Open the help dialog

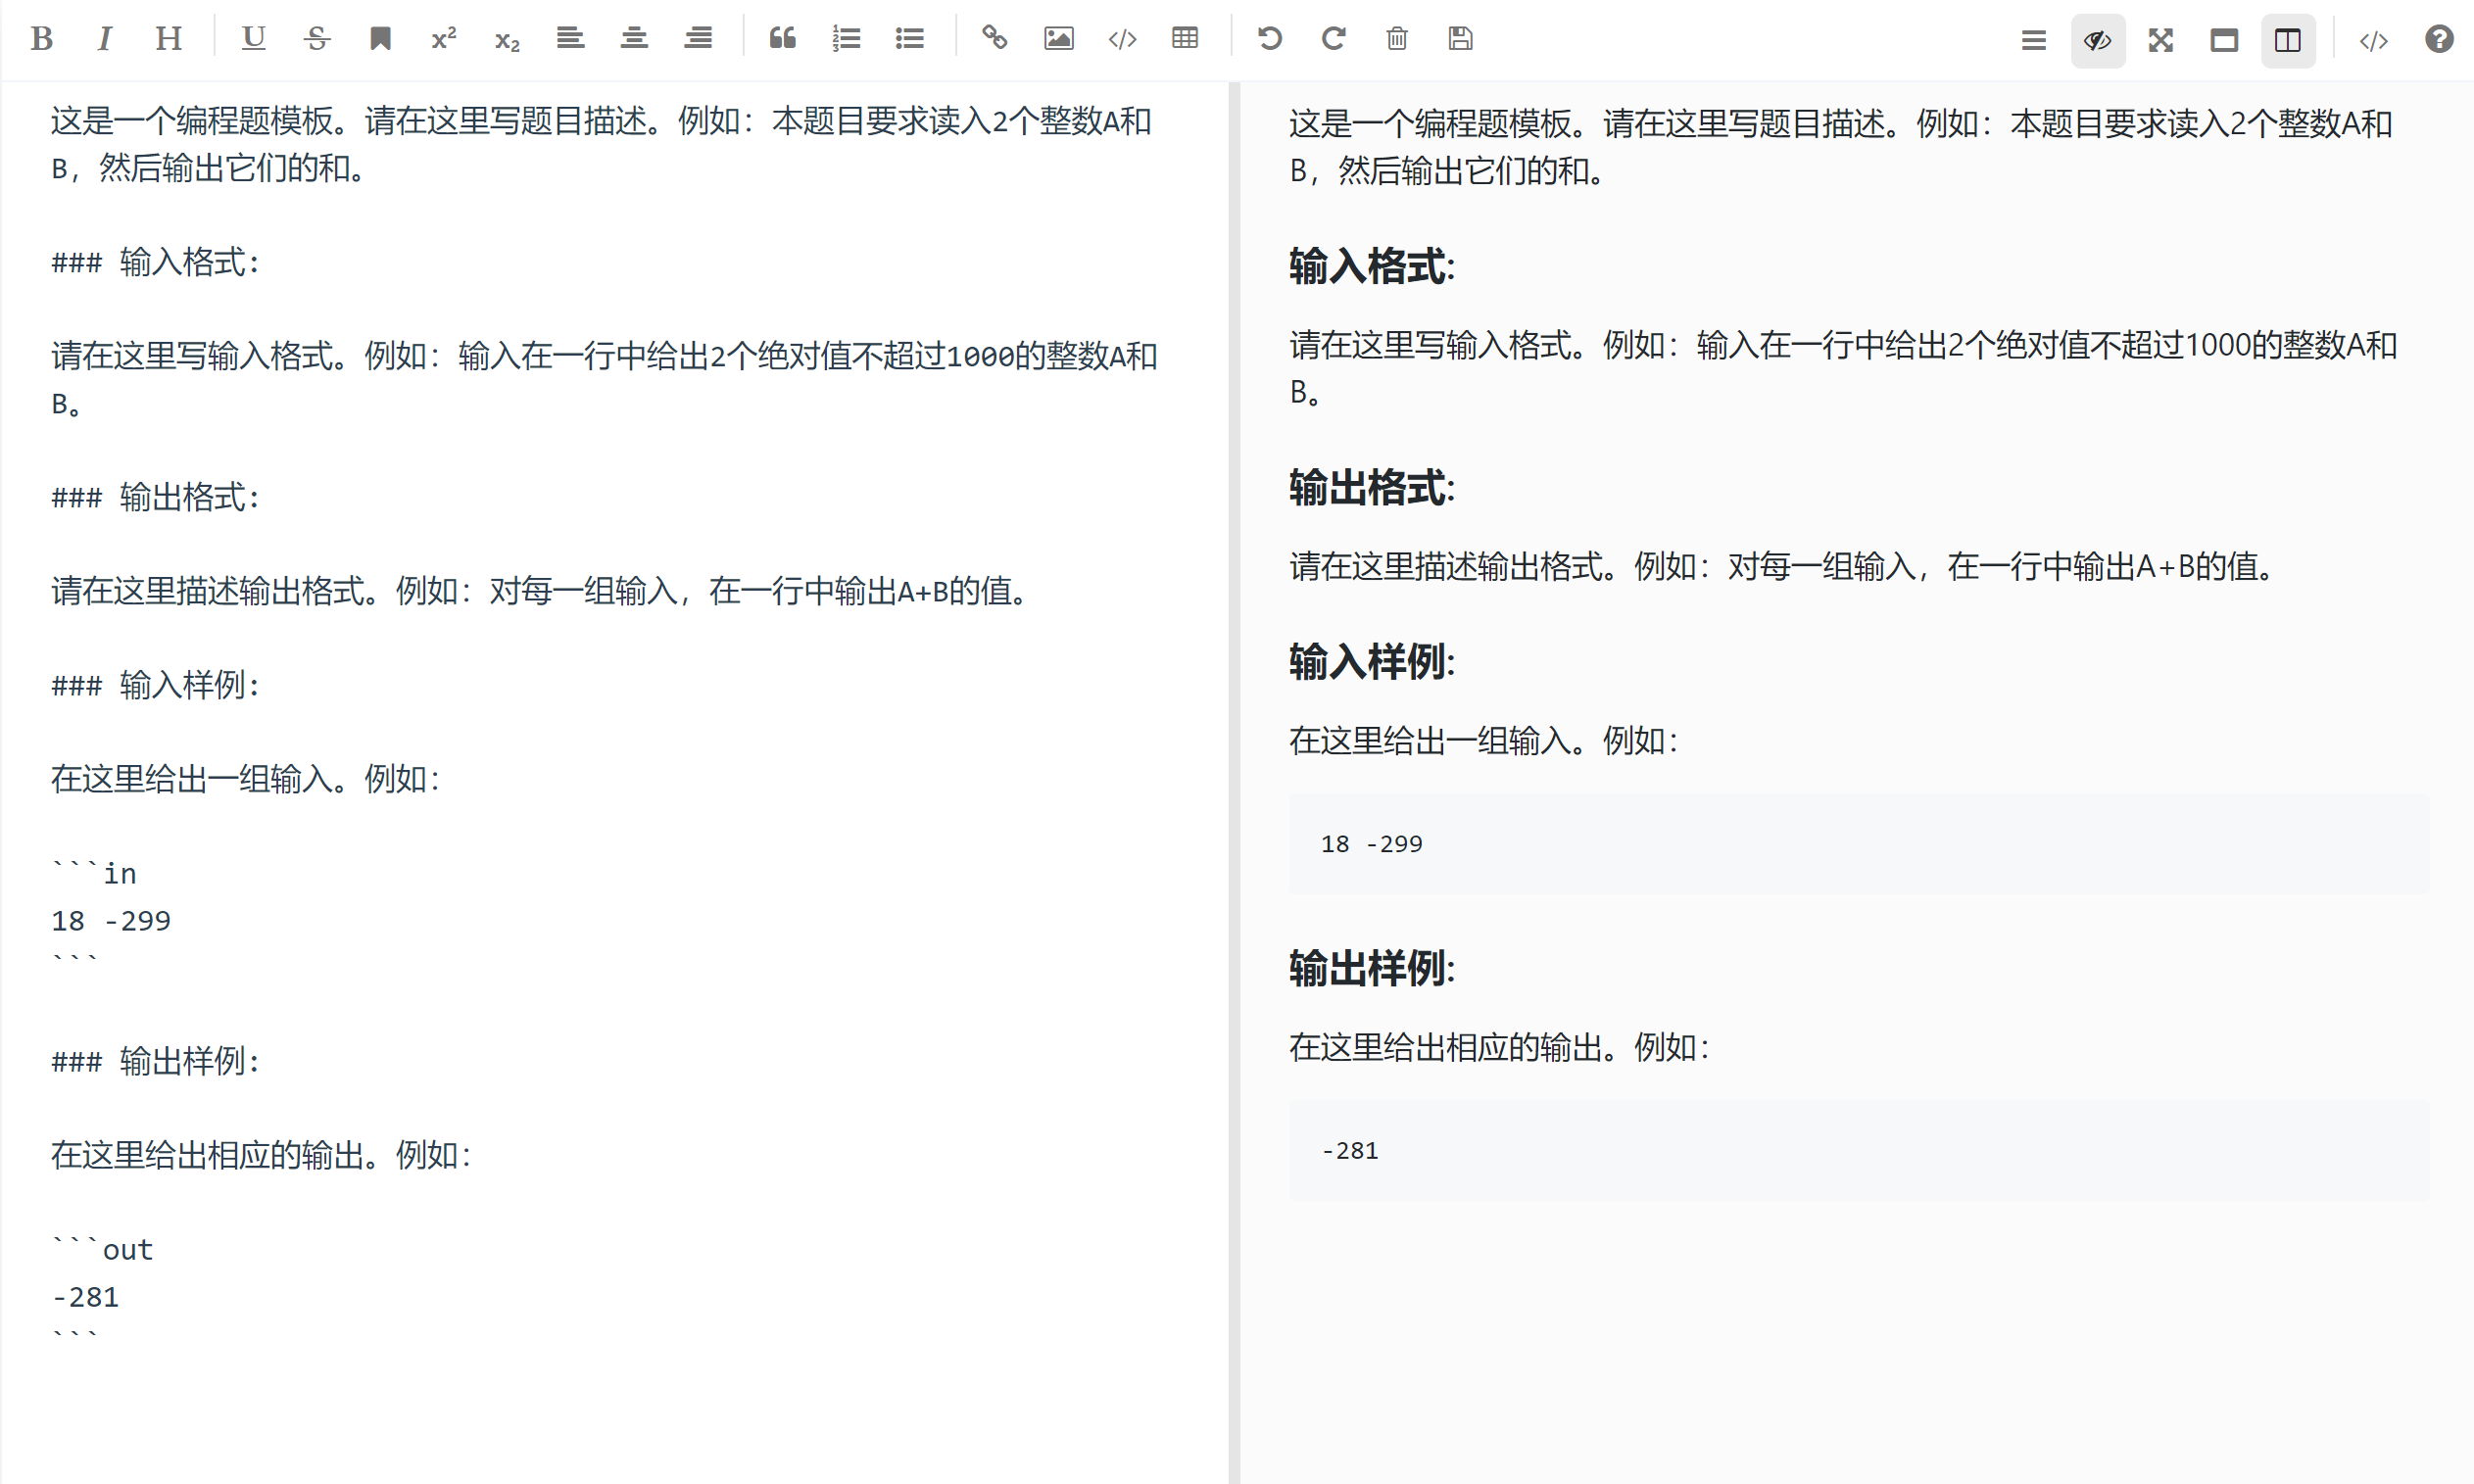(2439, 39)
